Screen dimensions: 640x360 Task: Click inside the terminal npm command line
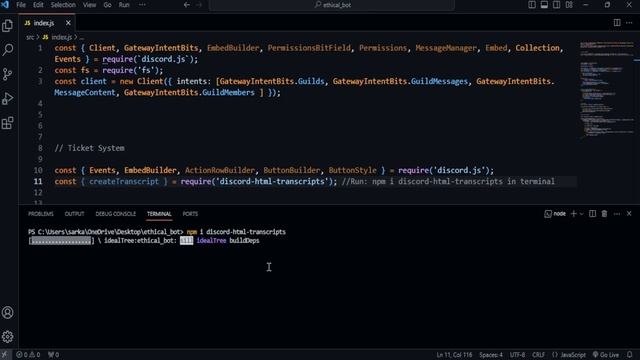(157, 232)
